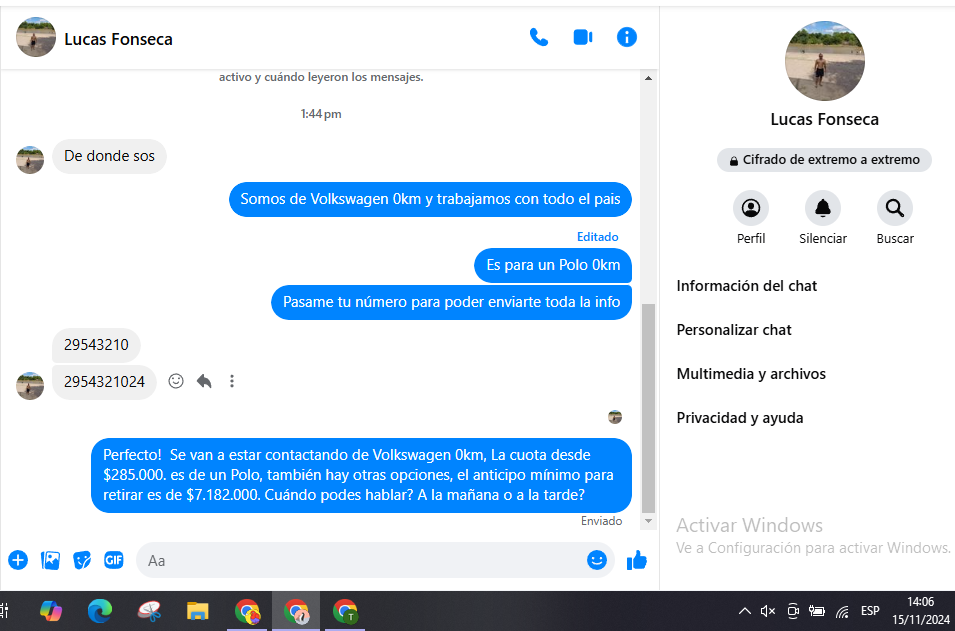Open File Explorer from taskbar
Image resolution: width=955 pixels, height=631 pixels.
pos(197,611)
